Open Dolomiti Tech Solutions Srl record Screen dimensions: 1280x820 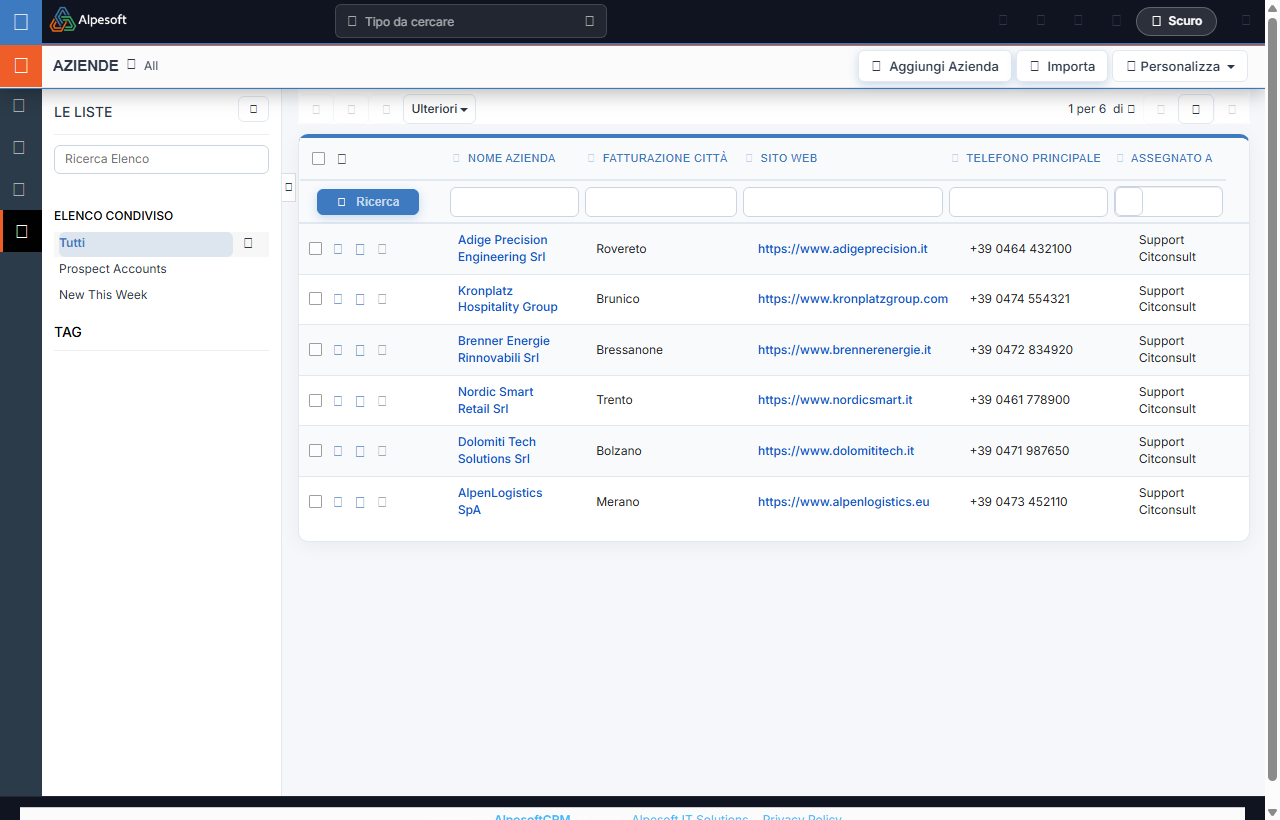tap(497, 450)
